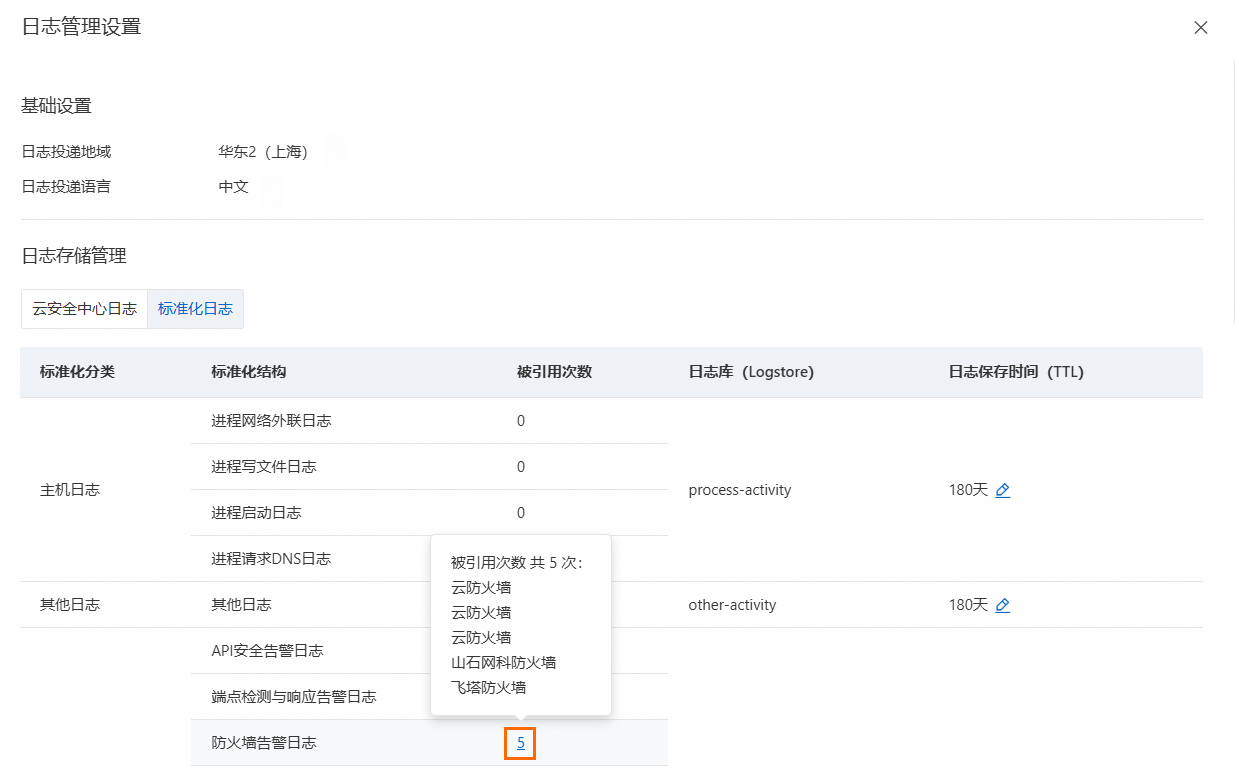Click 端点检测与响应告警日志 row text
The height and width of the screenshot is (768, 1235).
pos(294,697)
